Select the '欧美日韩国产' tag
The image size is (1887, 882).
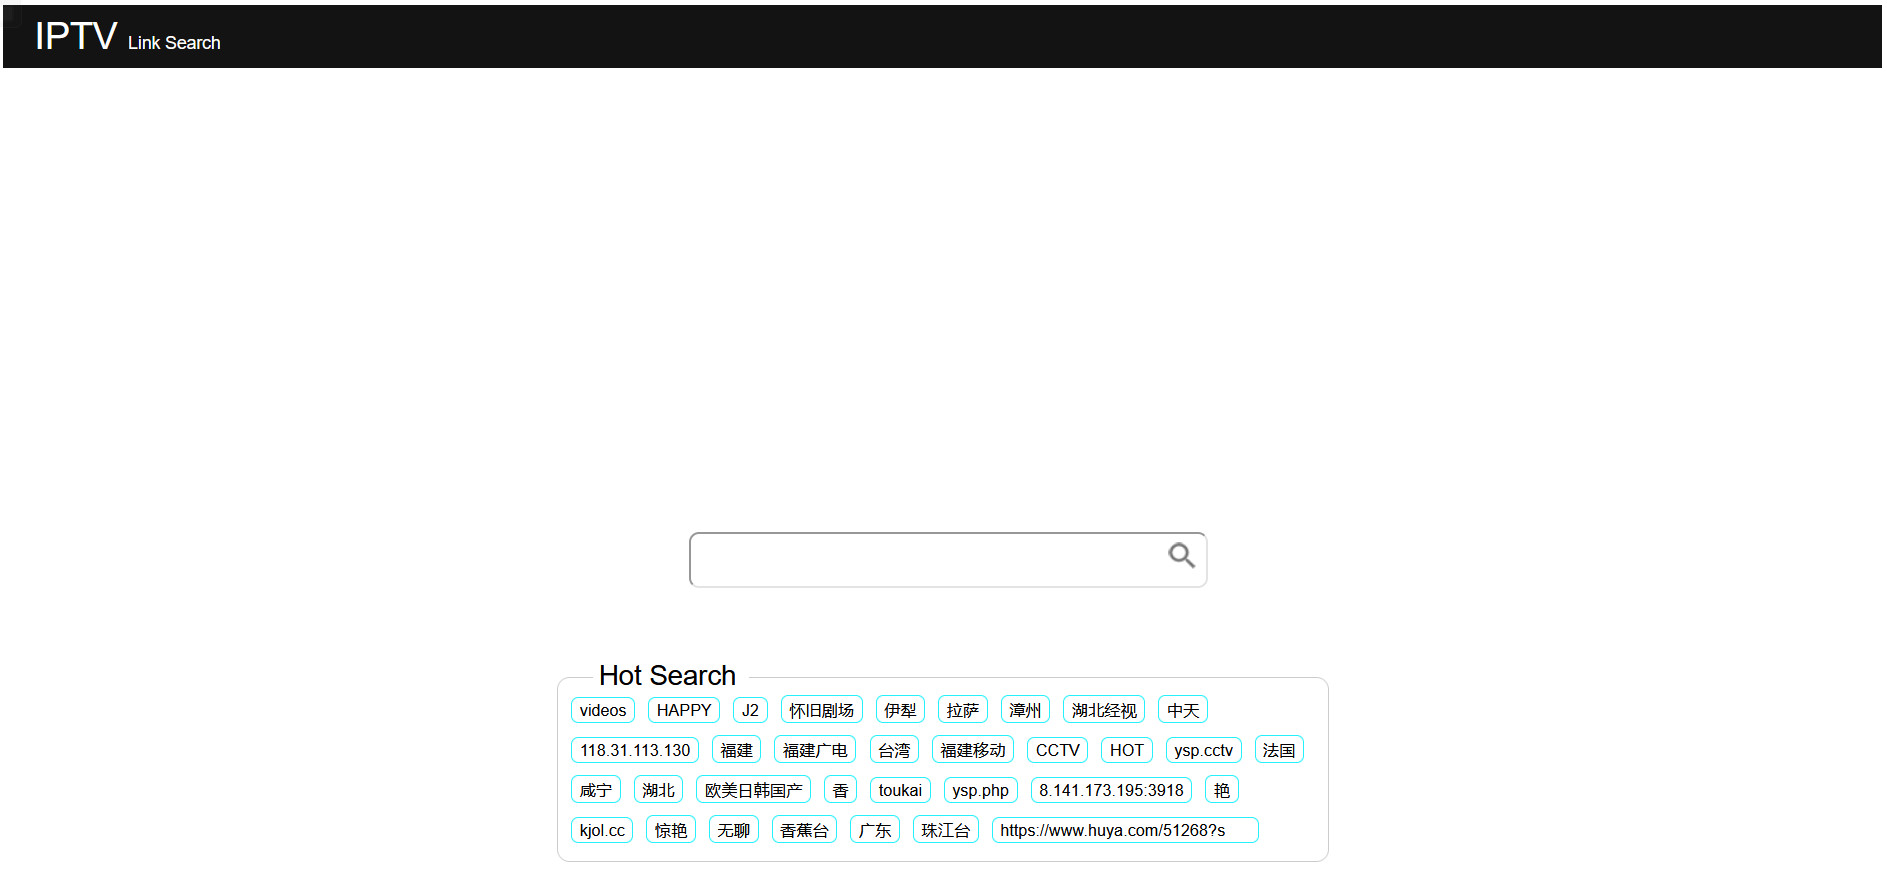753,790
